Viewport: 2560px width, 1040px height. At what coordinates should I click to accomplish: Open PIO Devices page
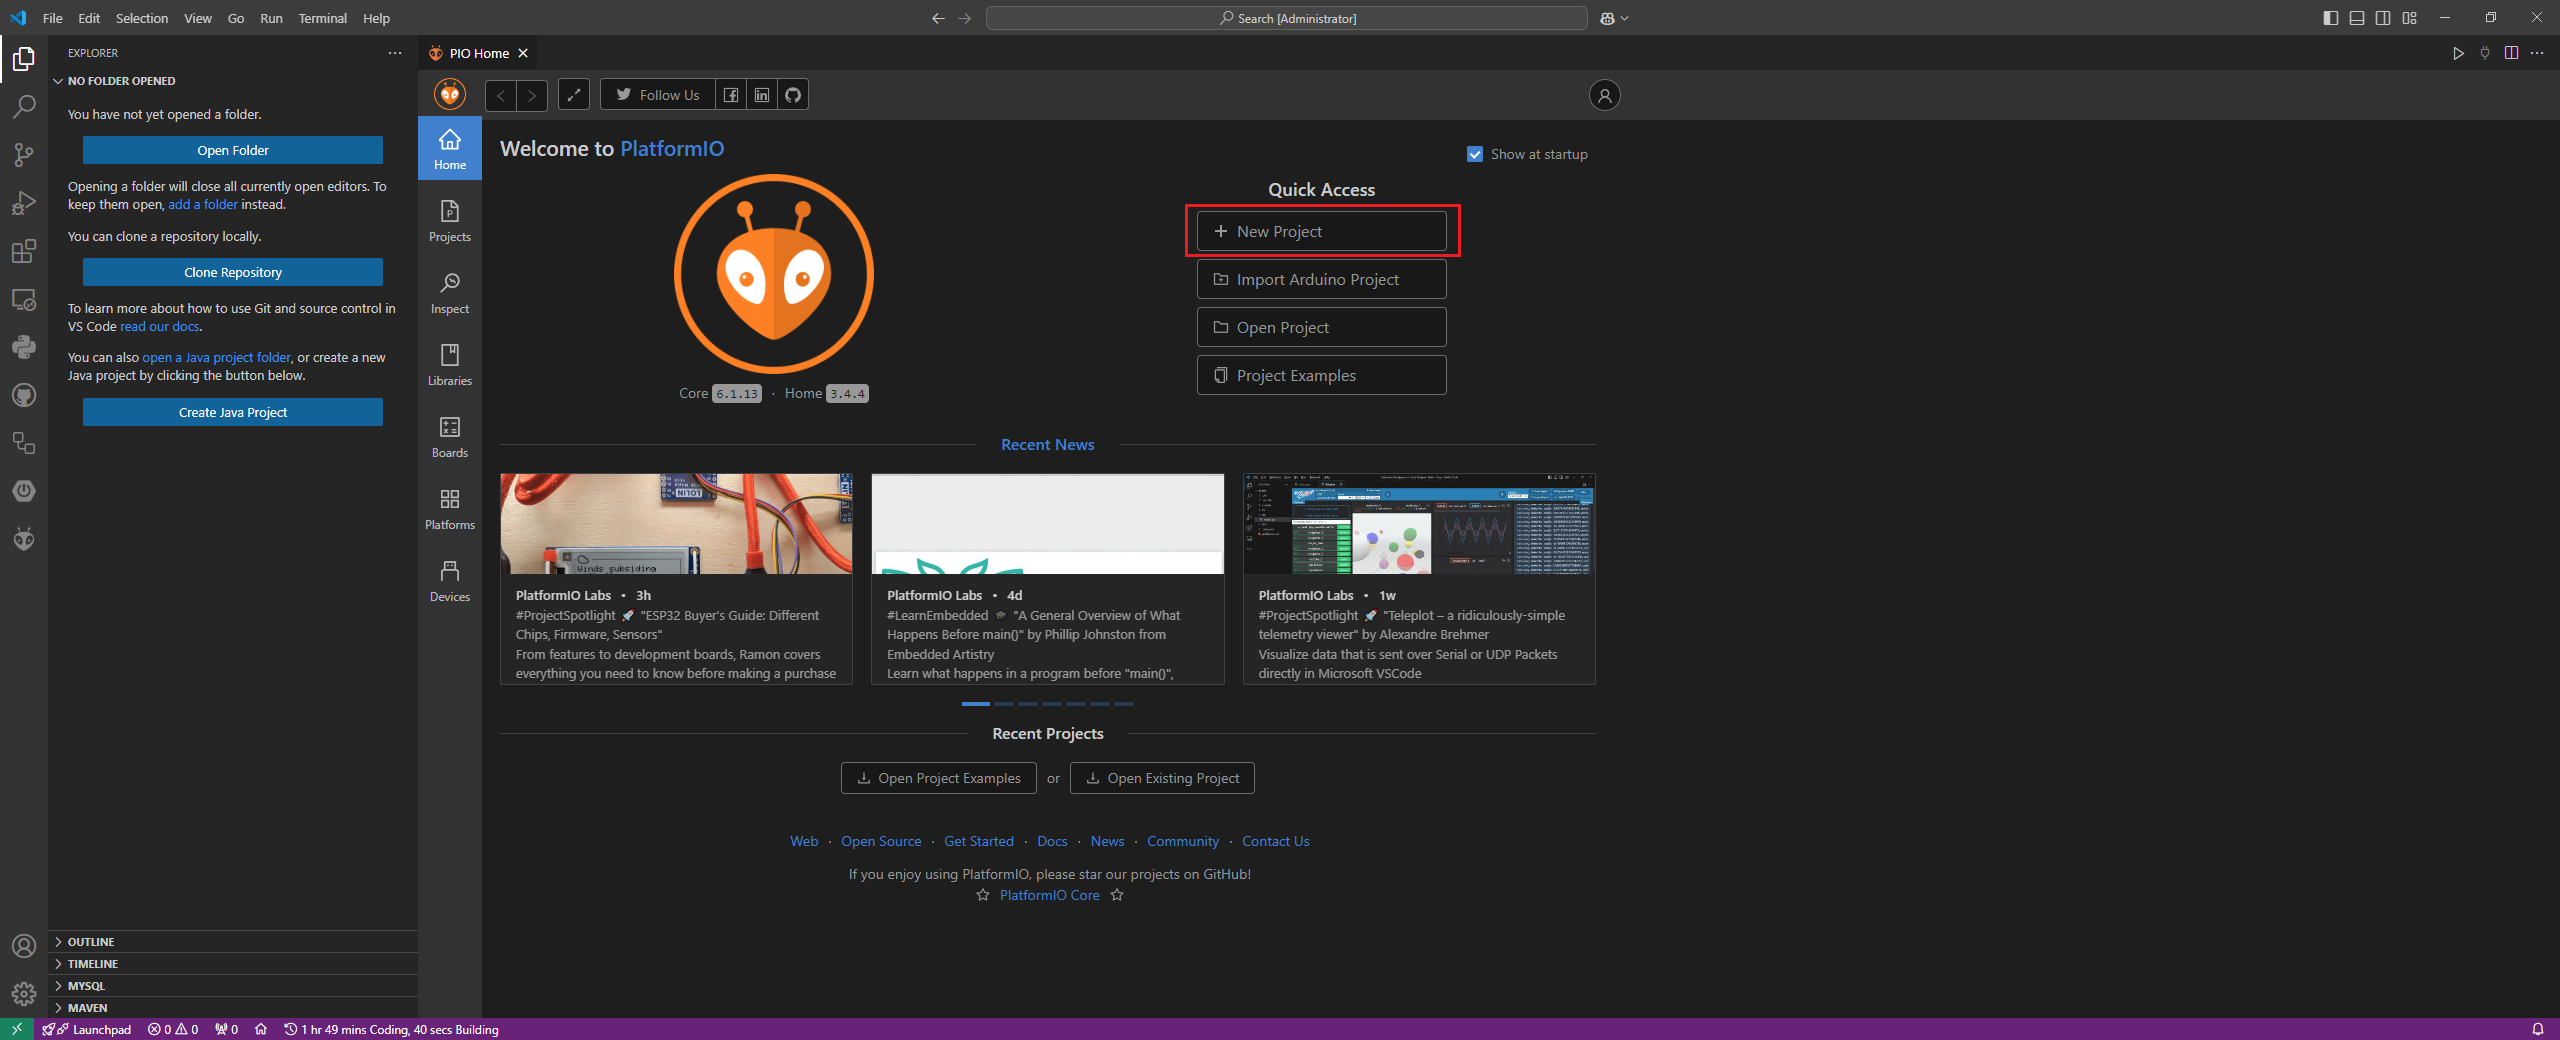coord(450,580)
